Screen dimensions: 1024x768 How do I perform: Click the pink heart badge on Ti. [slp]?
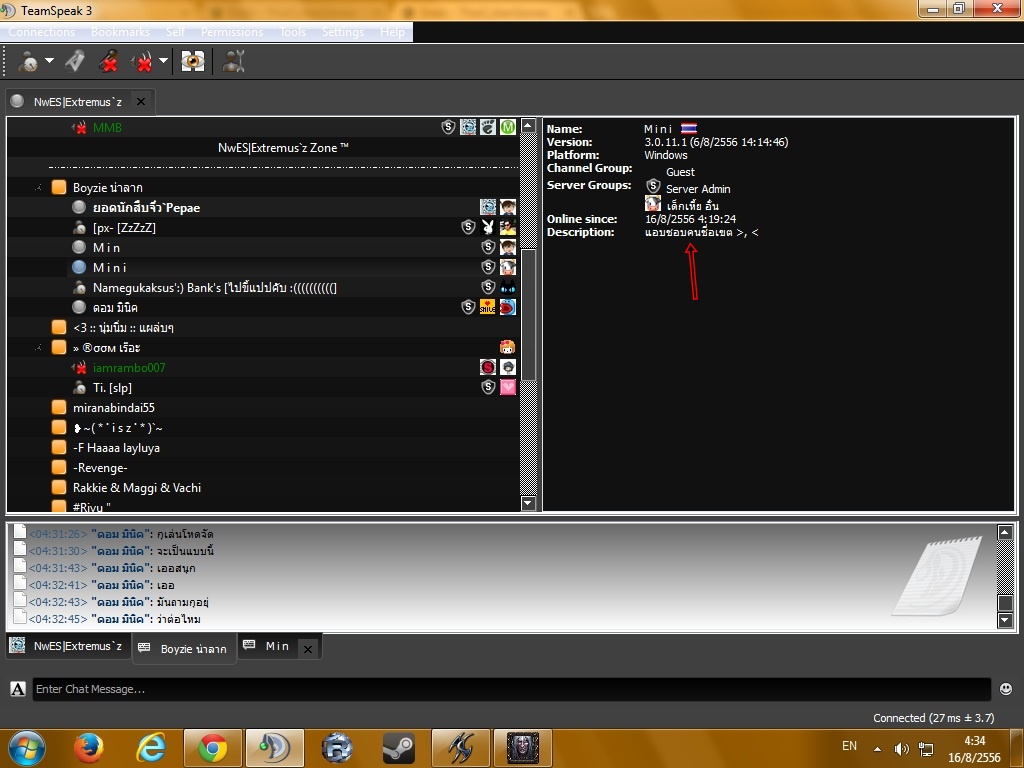tap(507, 387)
